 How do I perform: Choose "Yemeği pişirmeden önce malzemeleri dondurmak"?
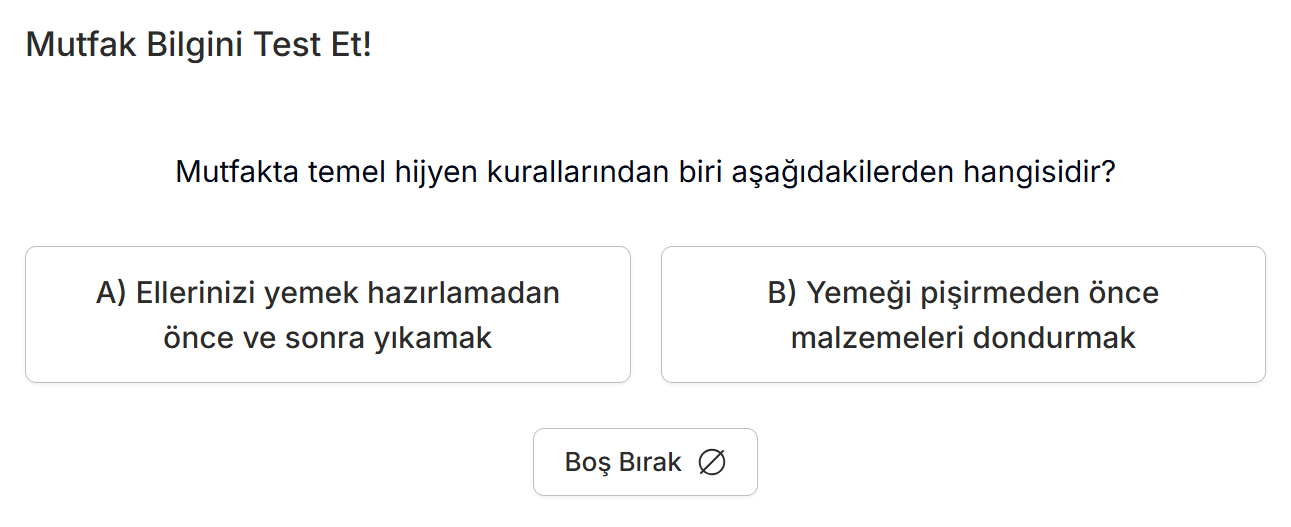point(963,315)
